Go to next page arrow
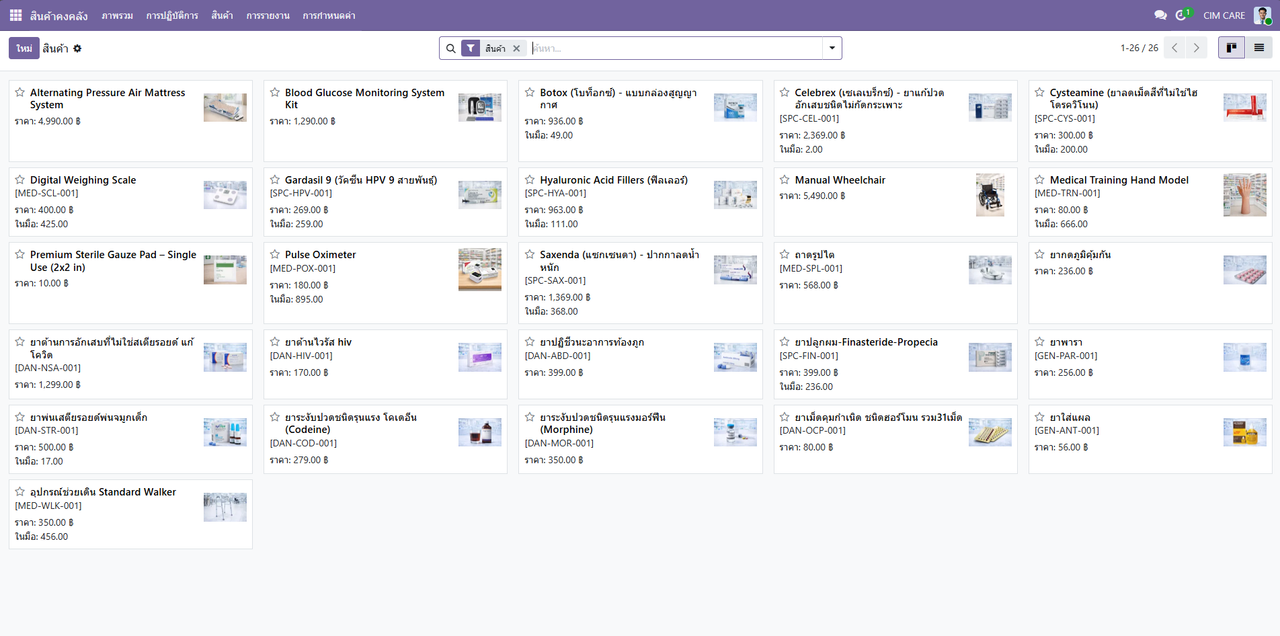Image resolution: width=1280 pixels, height=636 pixels. pos(1197,48)
